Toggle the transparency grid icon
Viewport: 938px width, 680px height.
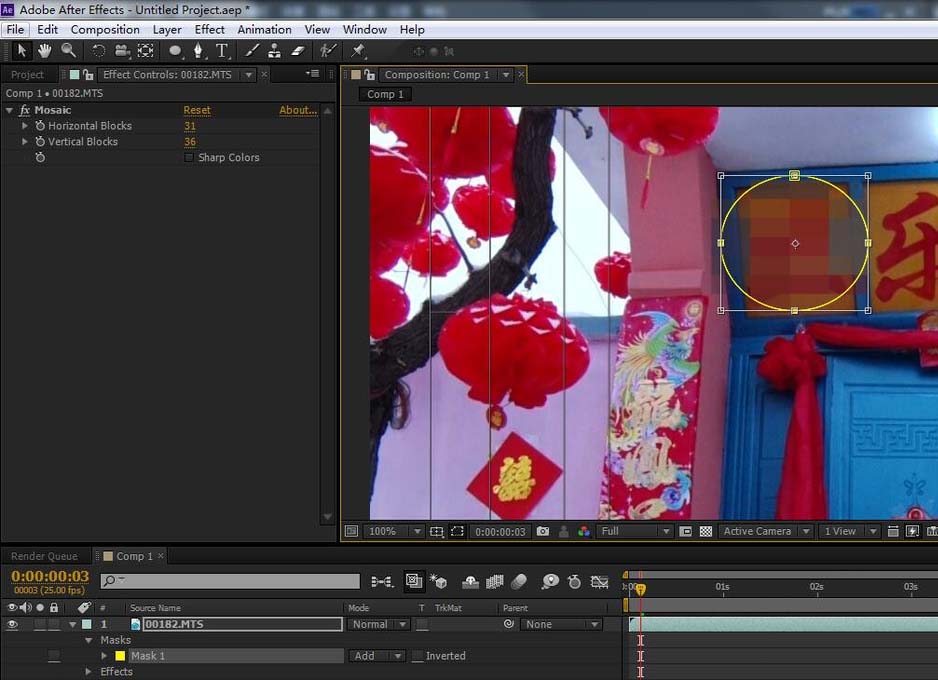tap(706, 532)
